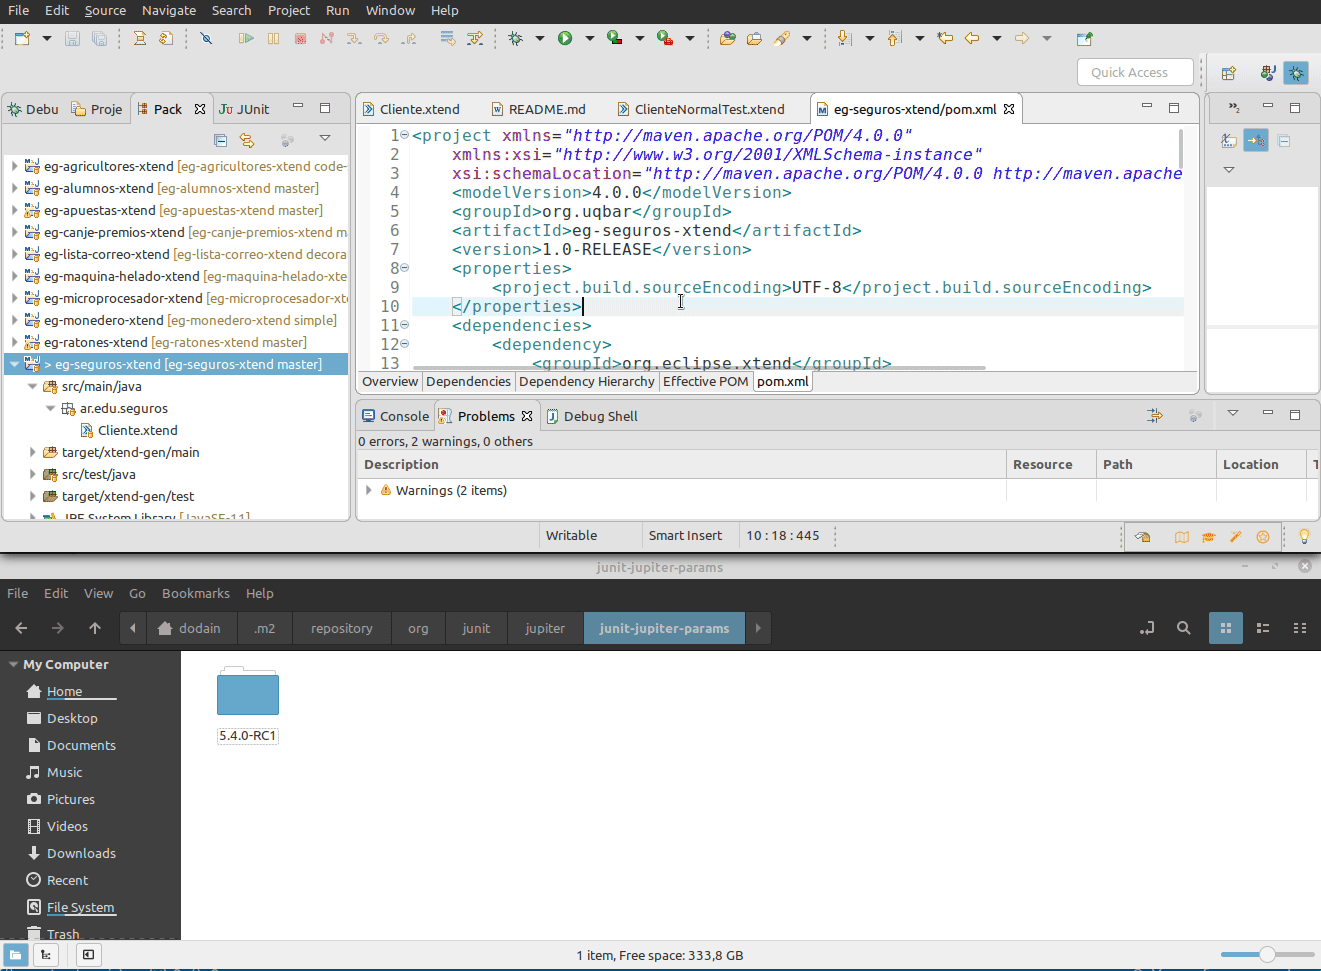Screen dimensions: 1321x971
Task: Run the project with the green play icon
Action: [x=565, y=39]
